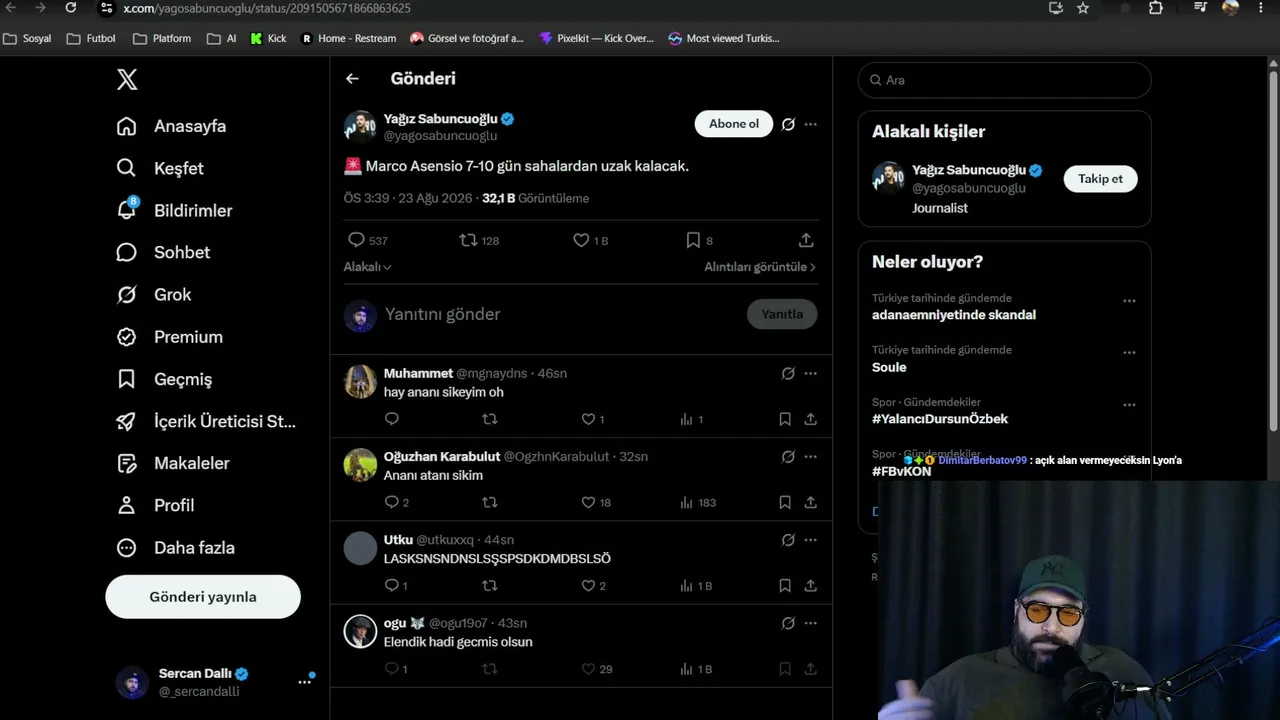Open Platform bookmarks folder

pyautogui.click(x=162, y=38)
